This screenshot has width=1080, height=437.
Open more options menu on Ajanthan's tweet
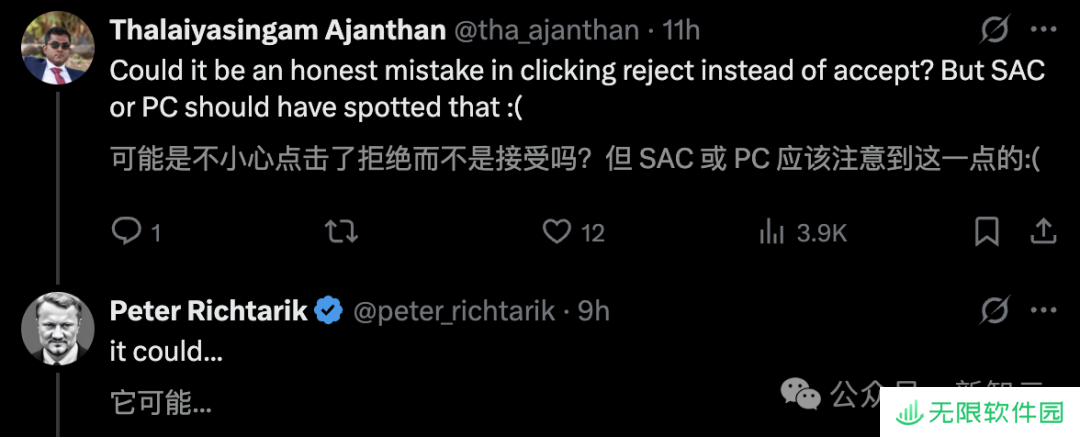pyautogui.click(x=1043, y=30)
